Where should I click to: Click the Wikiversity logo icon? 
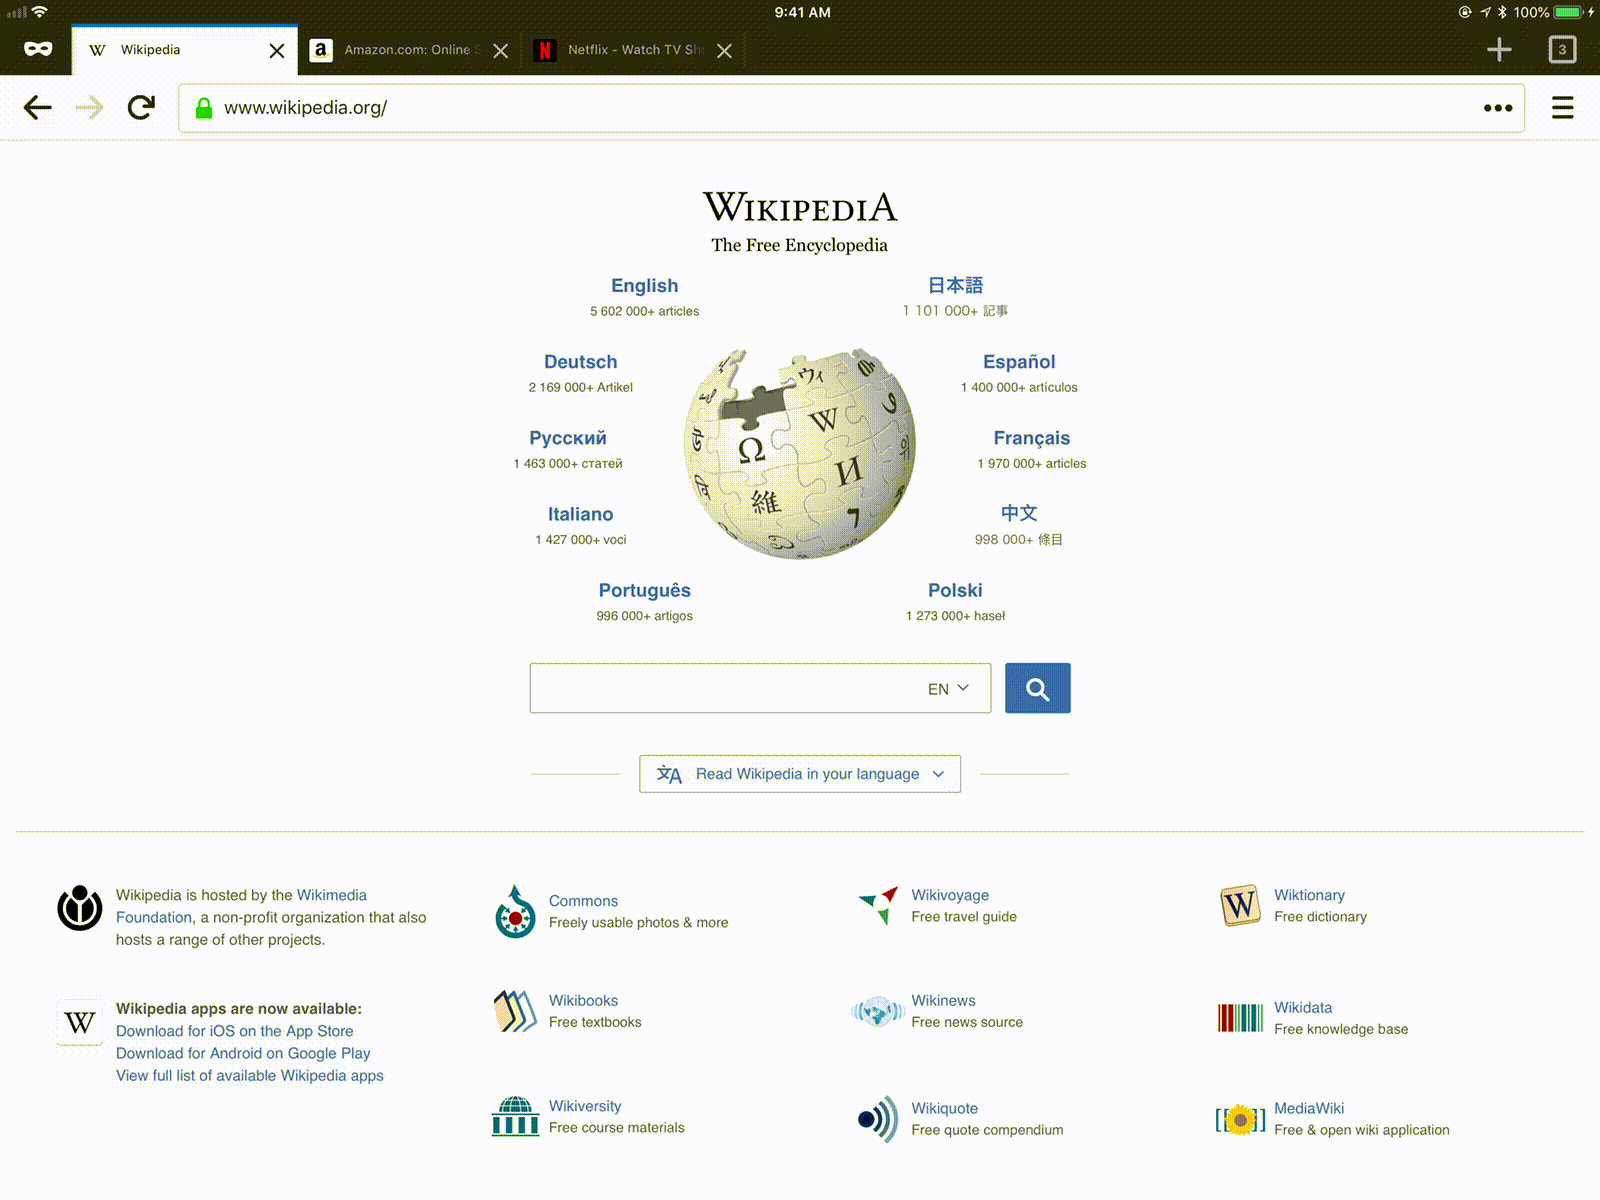[x=515, y=1116]
